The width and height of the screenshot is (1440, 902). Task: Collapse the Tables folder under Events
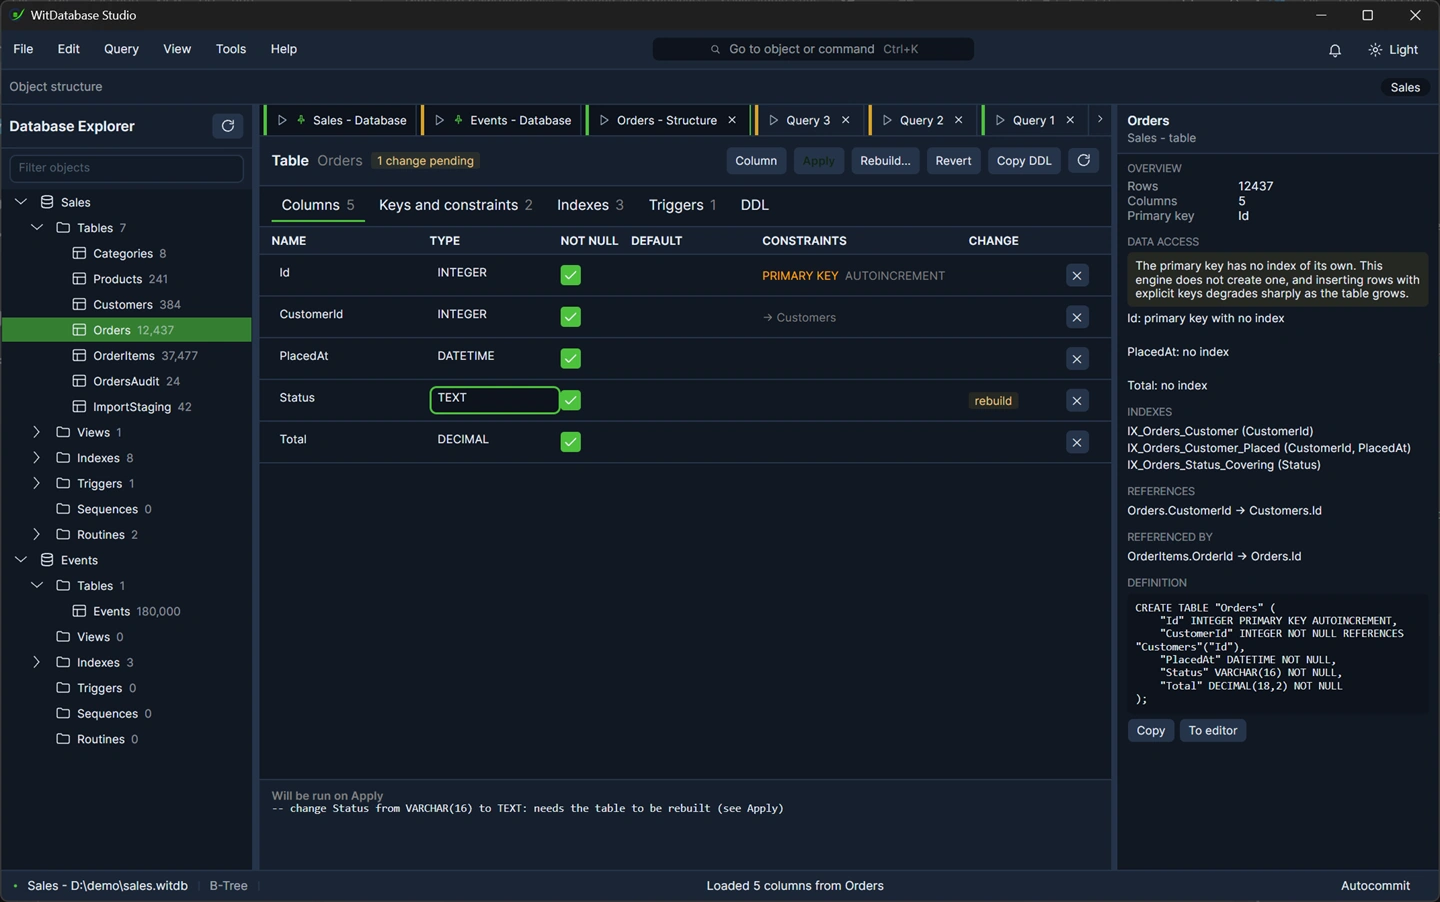[37, 585]
